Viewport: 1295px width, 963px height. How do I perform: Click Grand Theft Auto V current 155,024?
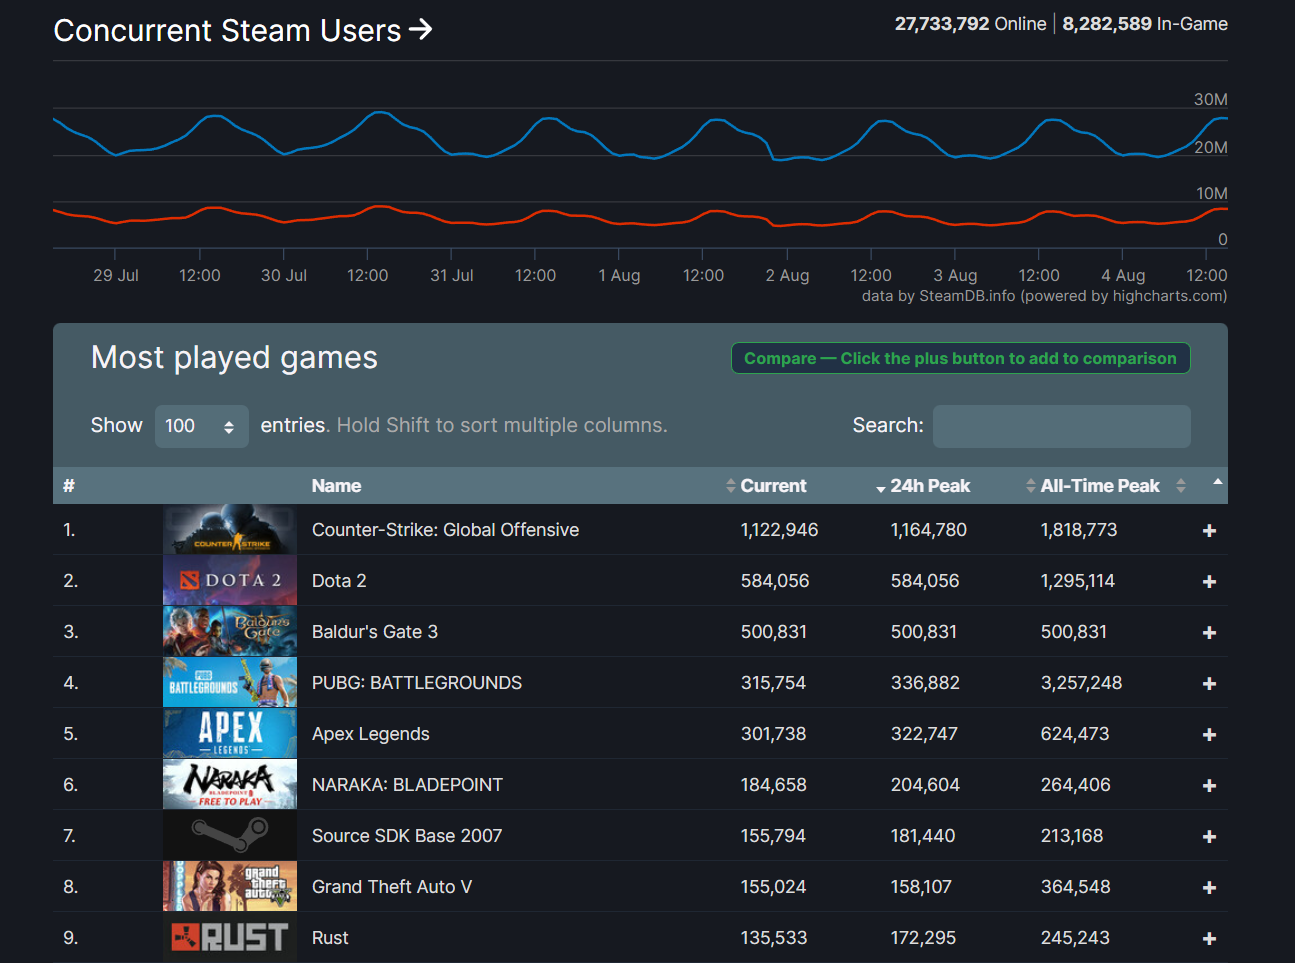coord(773,887)
